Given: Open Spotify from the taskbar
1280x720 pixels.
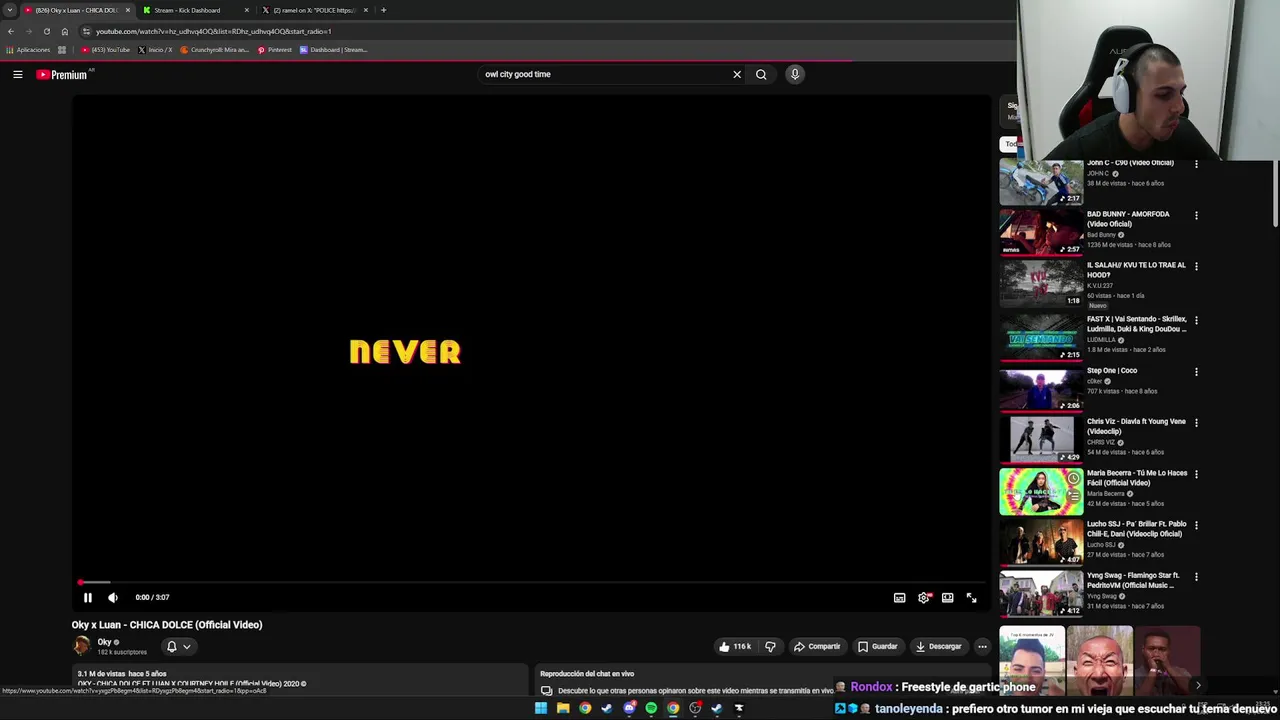Looking at the screenshot, I should 651,708.
